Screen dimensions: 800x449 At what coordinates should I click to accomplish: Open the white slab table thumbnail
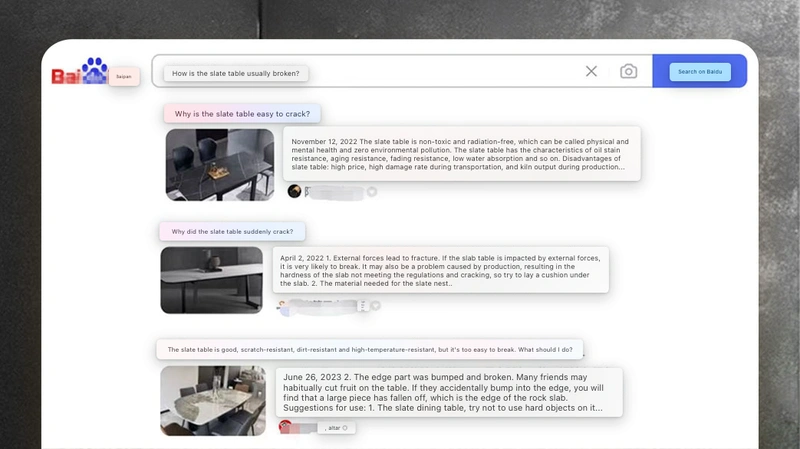(211, 280)
